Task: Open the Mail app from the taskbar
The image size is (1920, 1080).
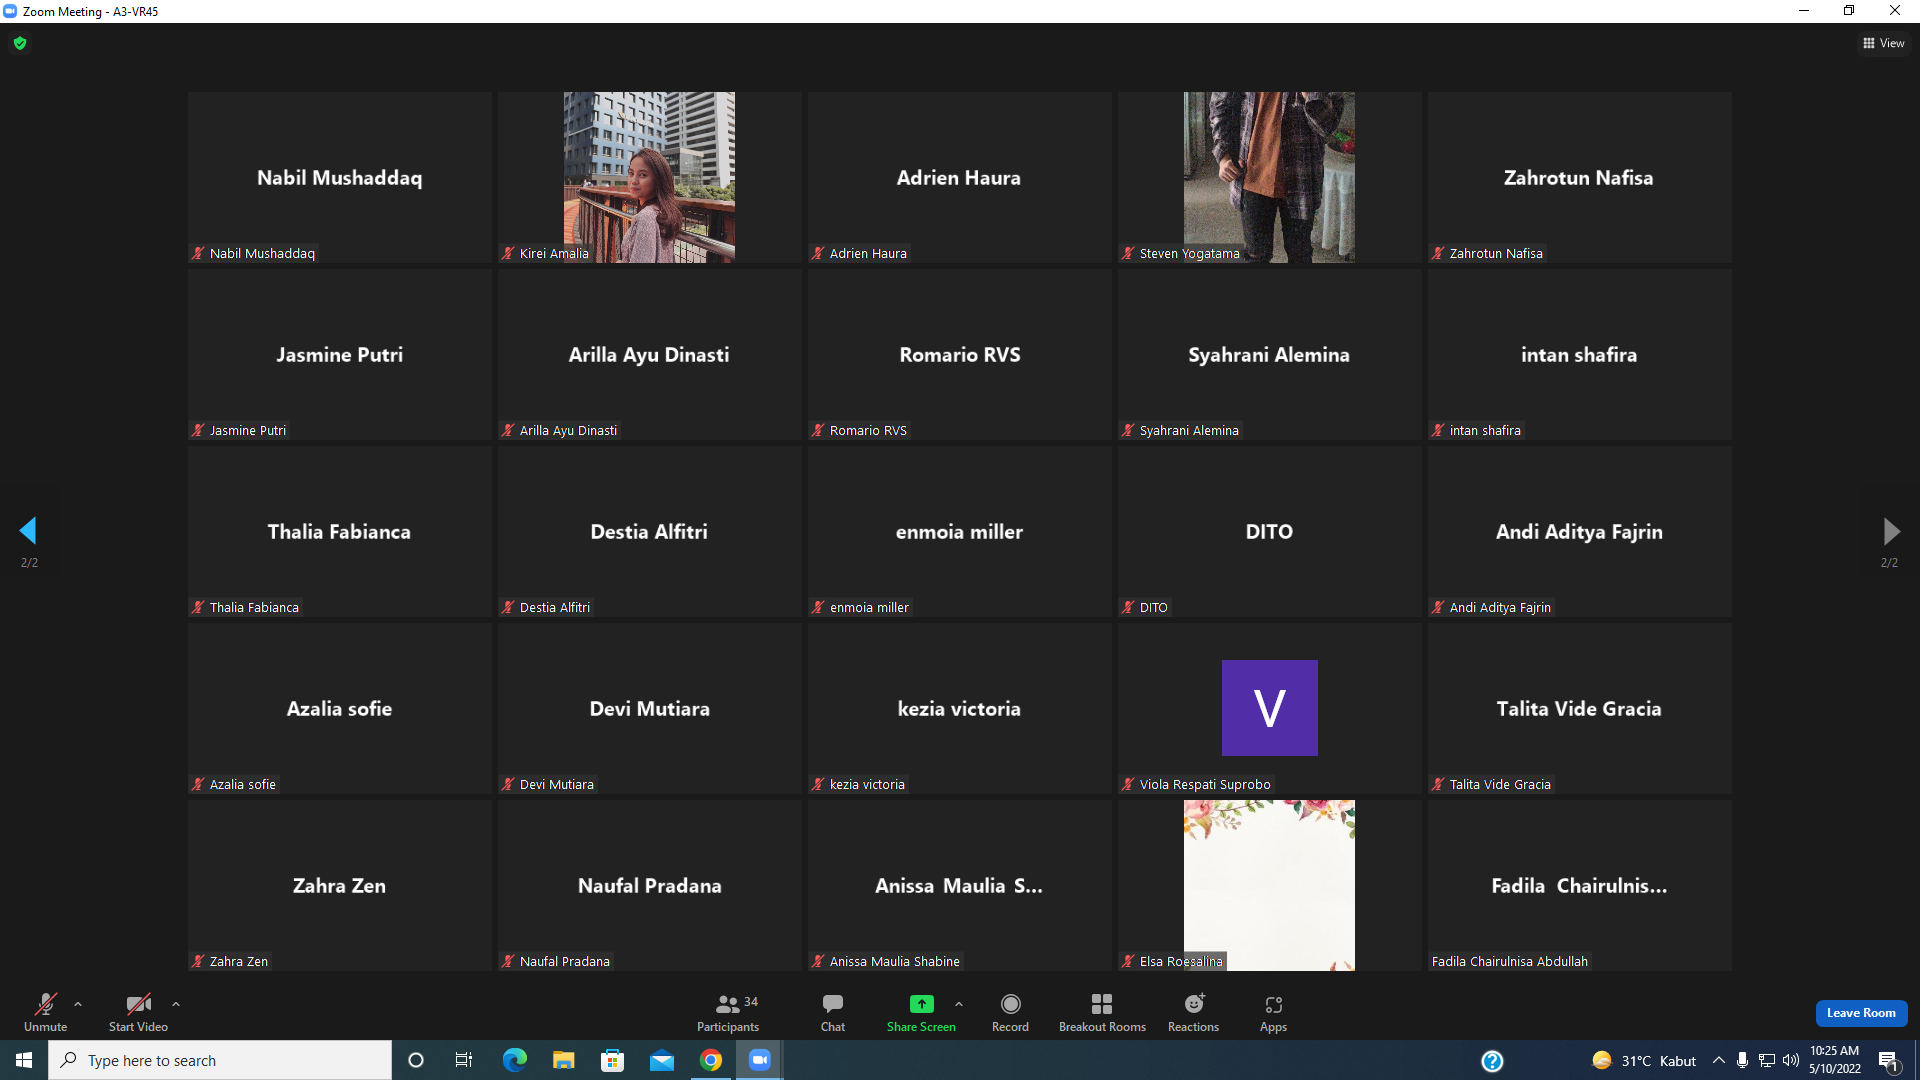Action: click(x=661, y=1060)
